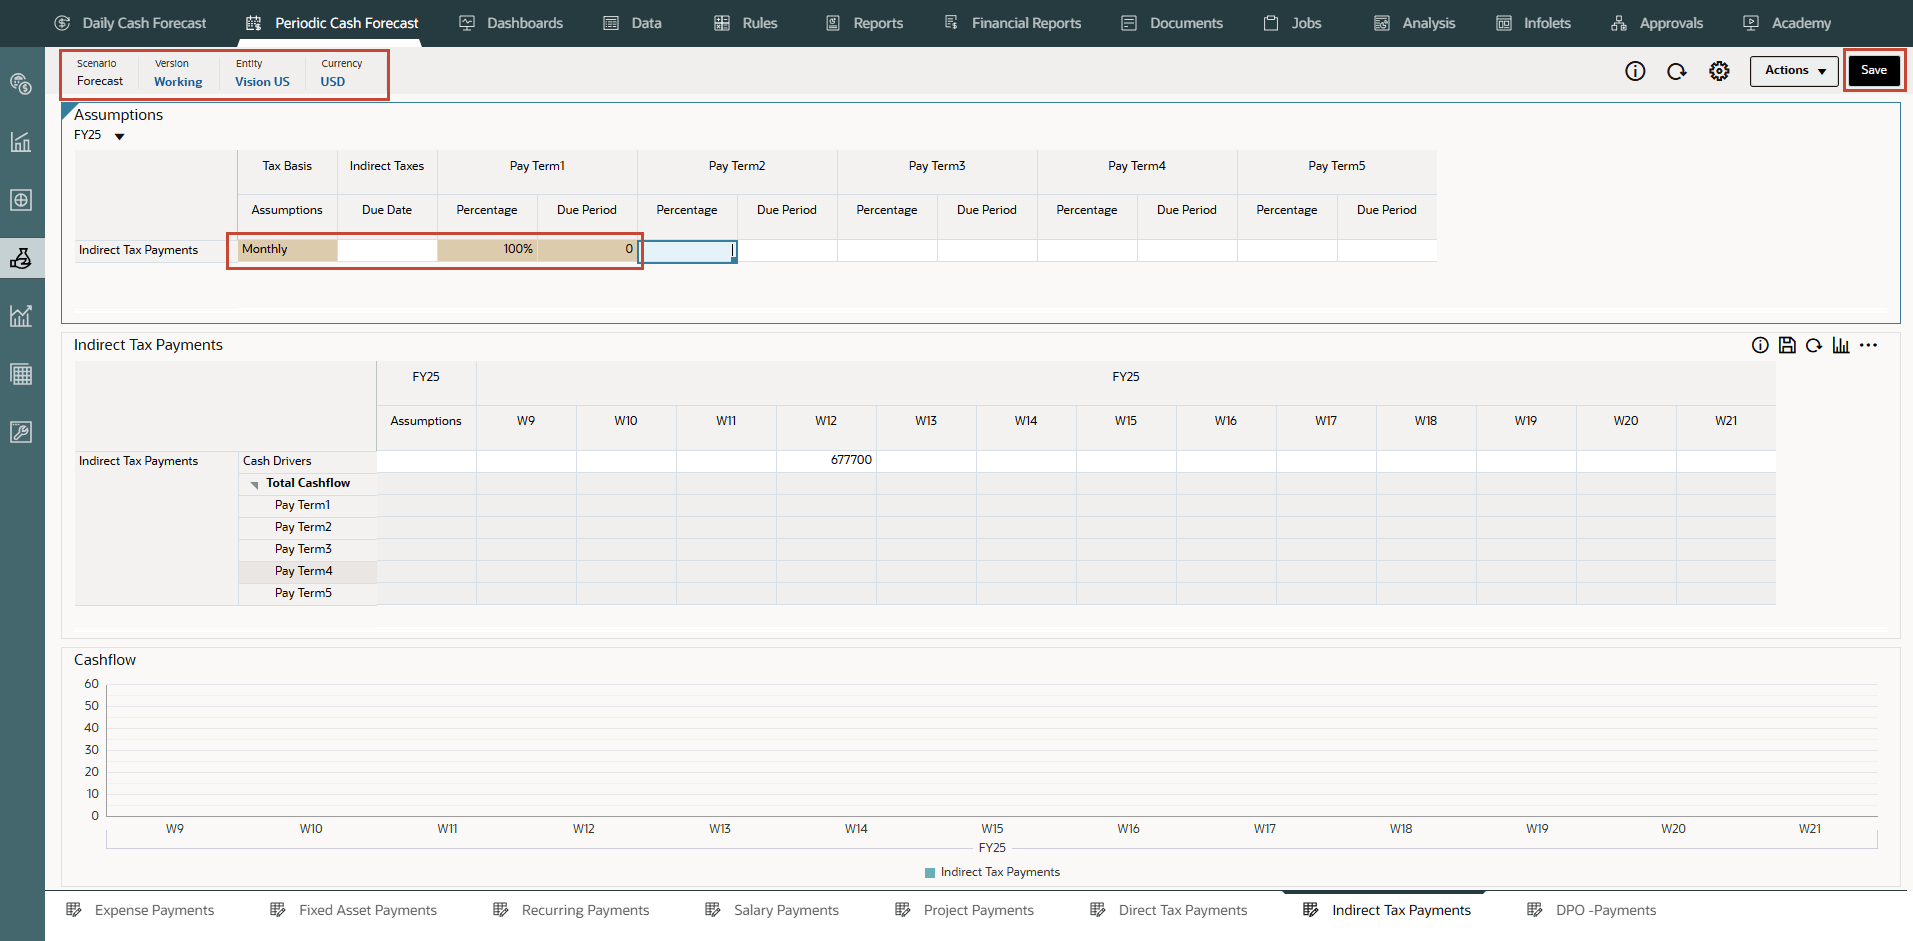Open the grid table icon in left sidebar

pyautogui.click(x=21, y=374)
